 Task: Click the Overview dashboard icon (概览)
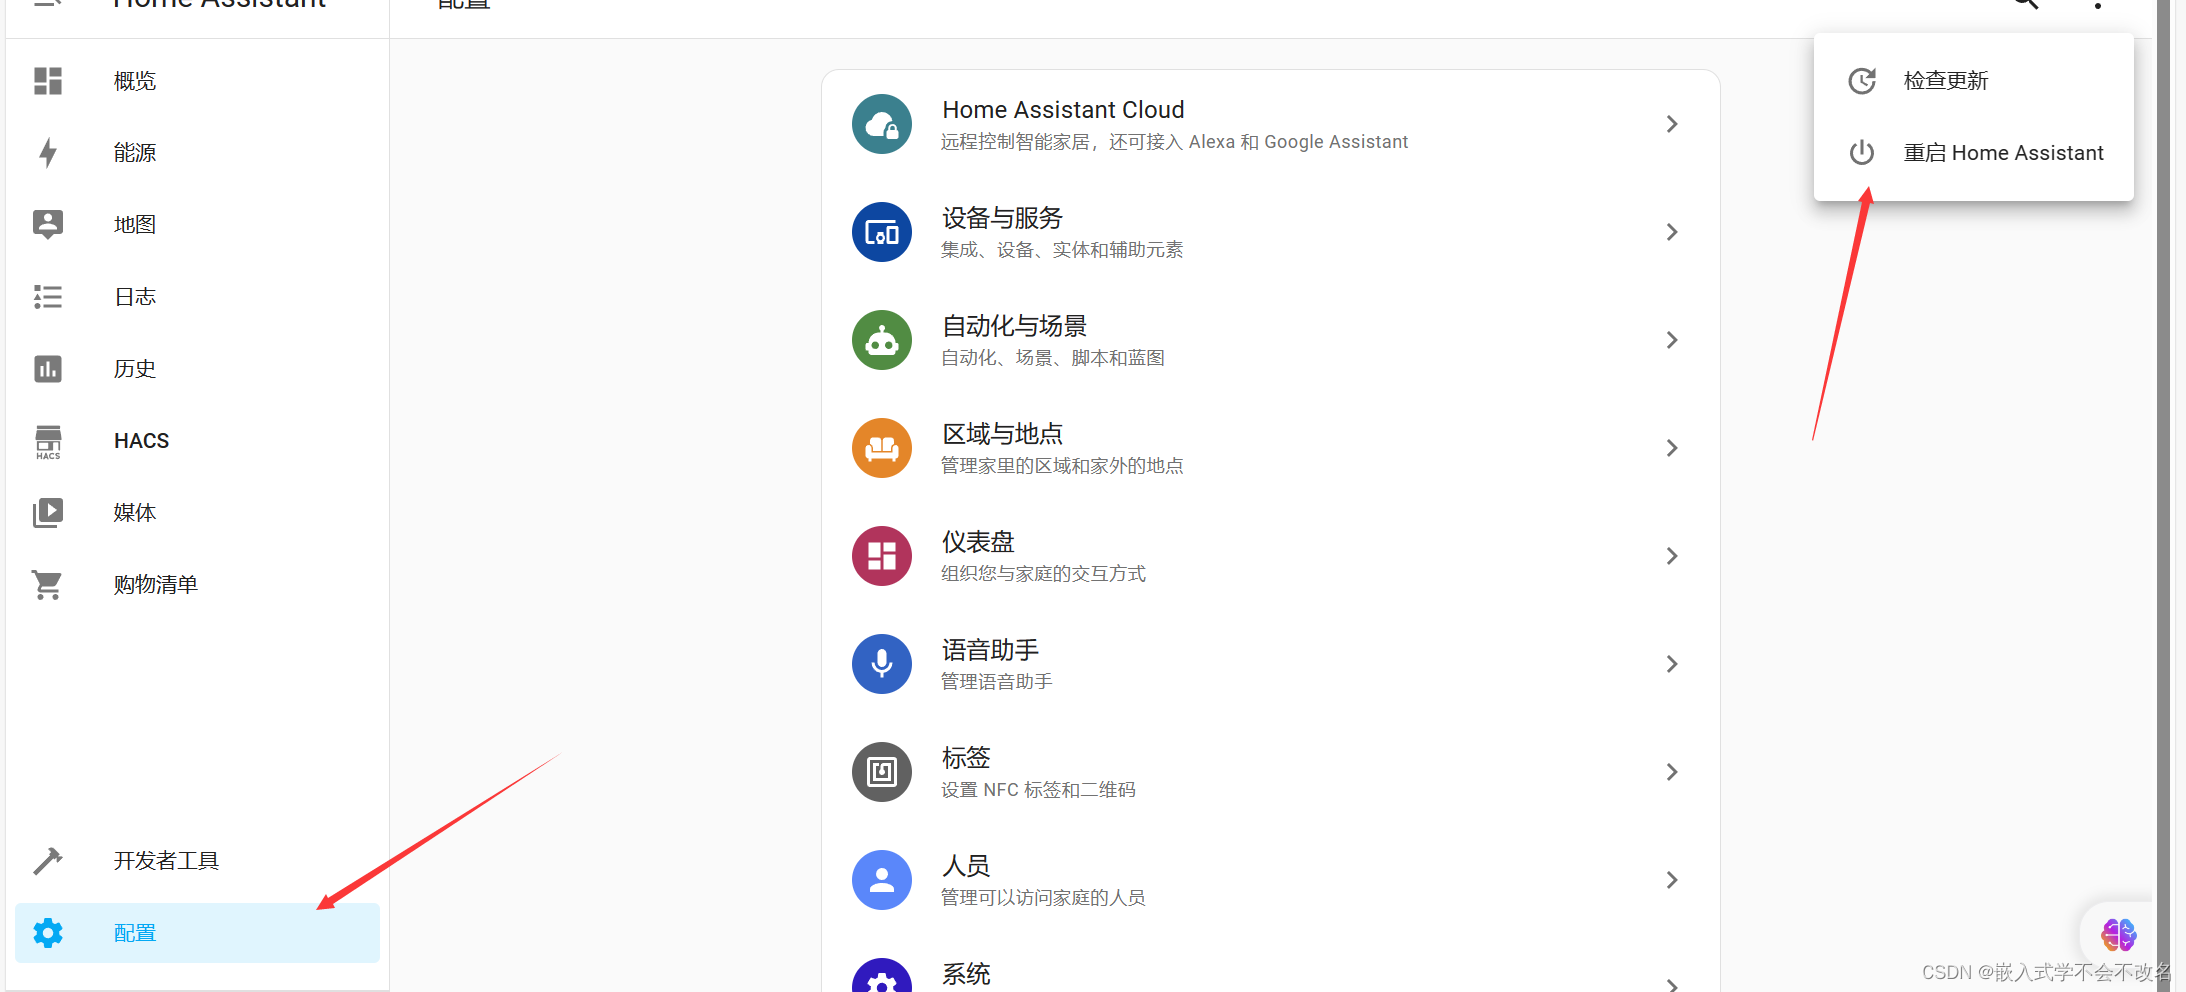[x=48, y=81]
